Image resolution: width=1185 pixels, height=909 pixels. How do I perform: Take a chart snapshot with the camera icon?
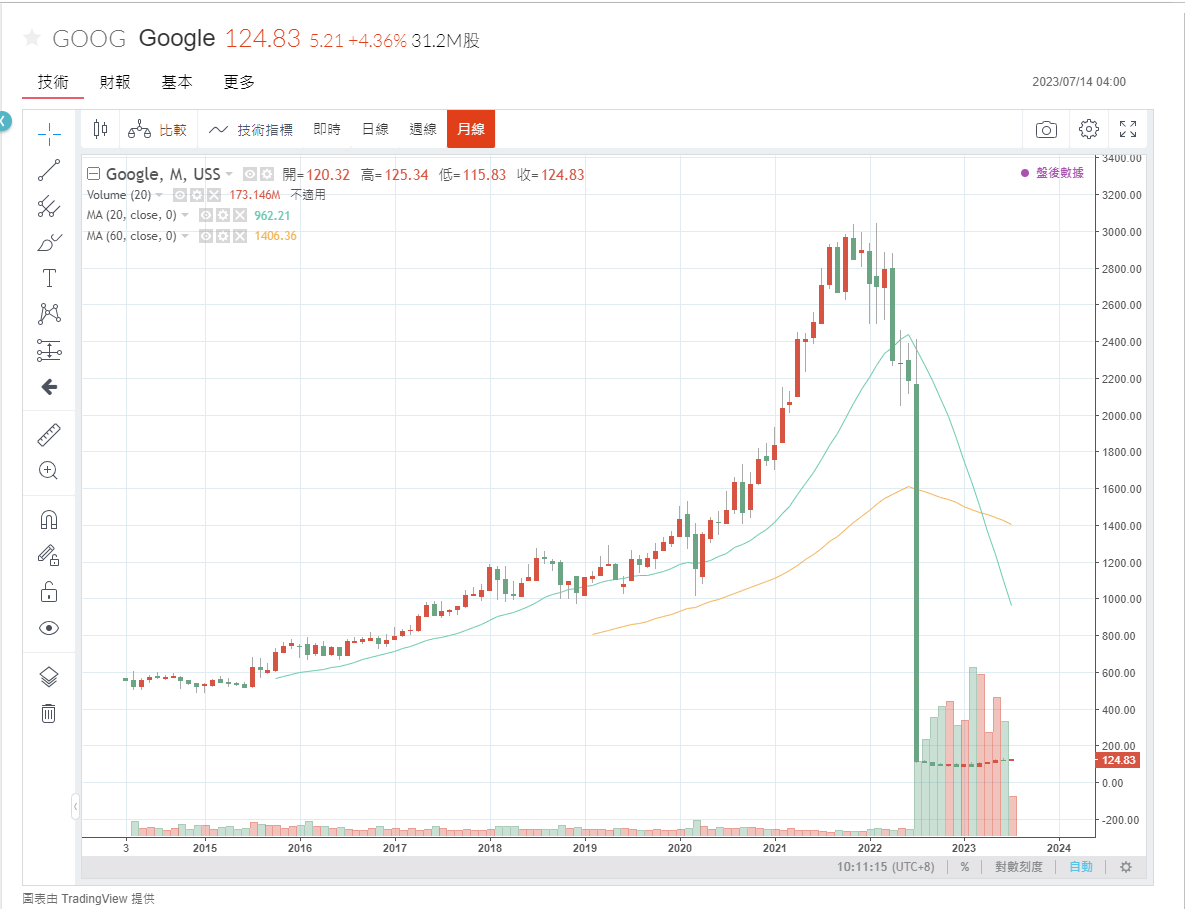coord(1045,129)
